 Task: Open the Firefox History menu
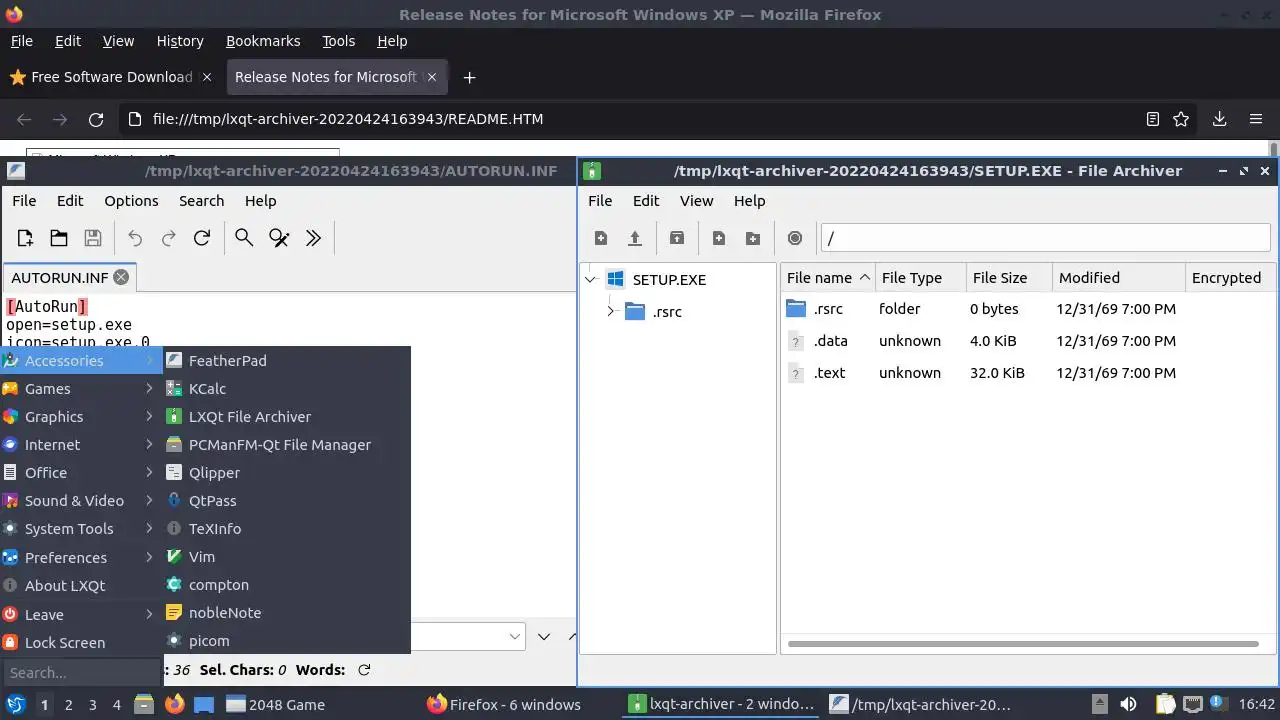(x=180, y=41)
